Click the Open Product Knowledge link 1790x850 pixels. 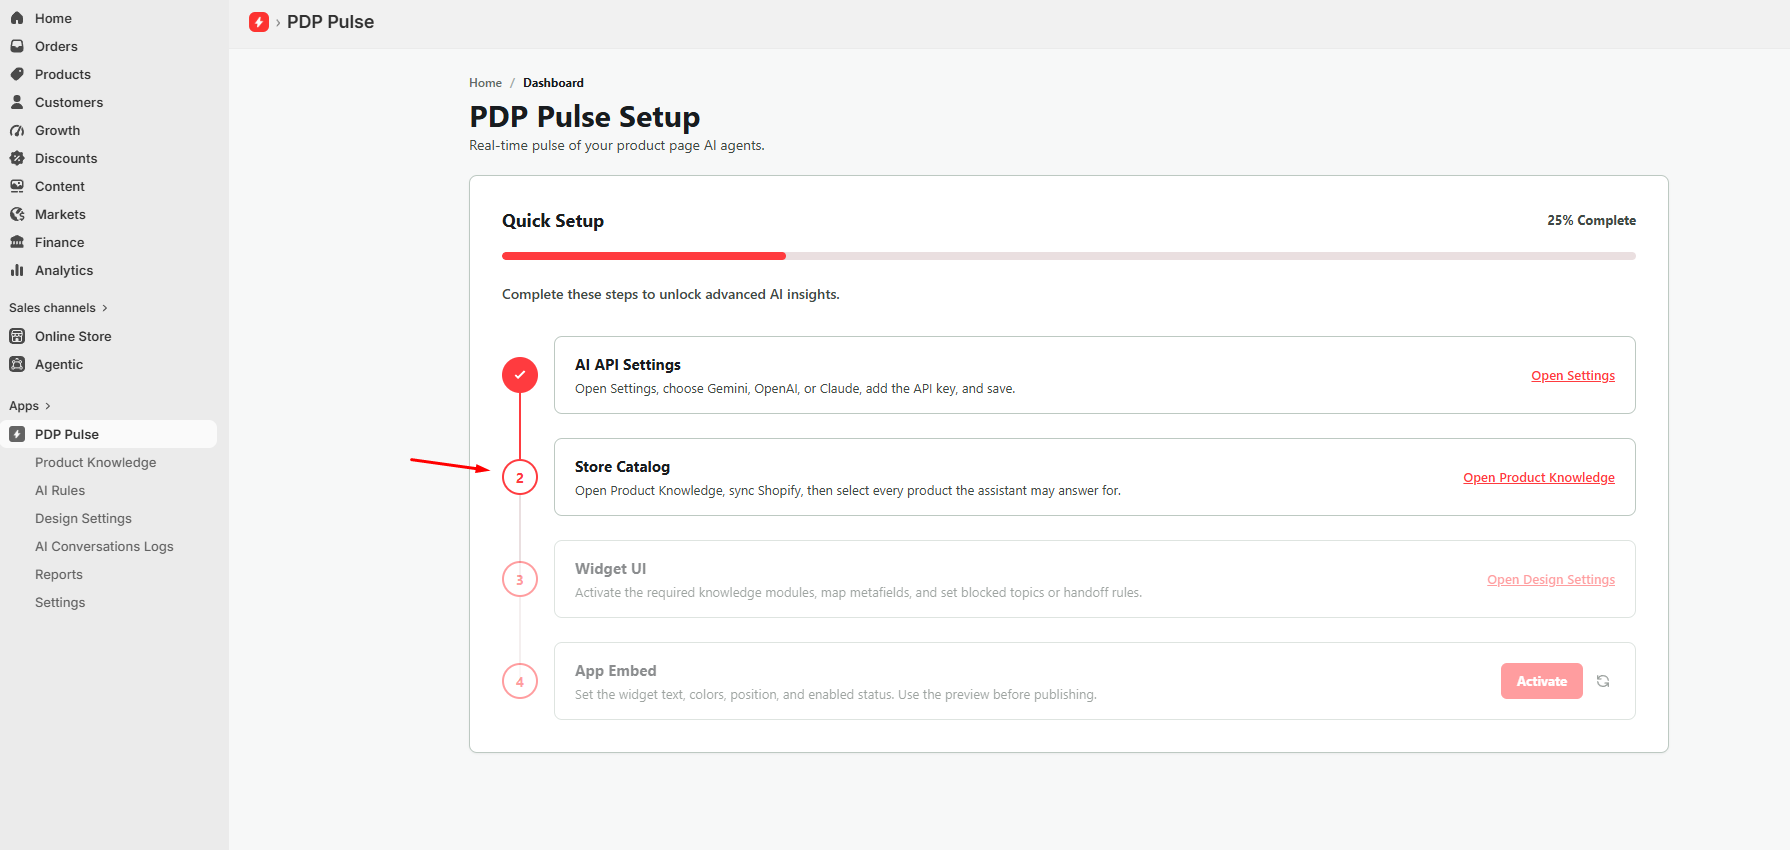[x=1539, y=478]
